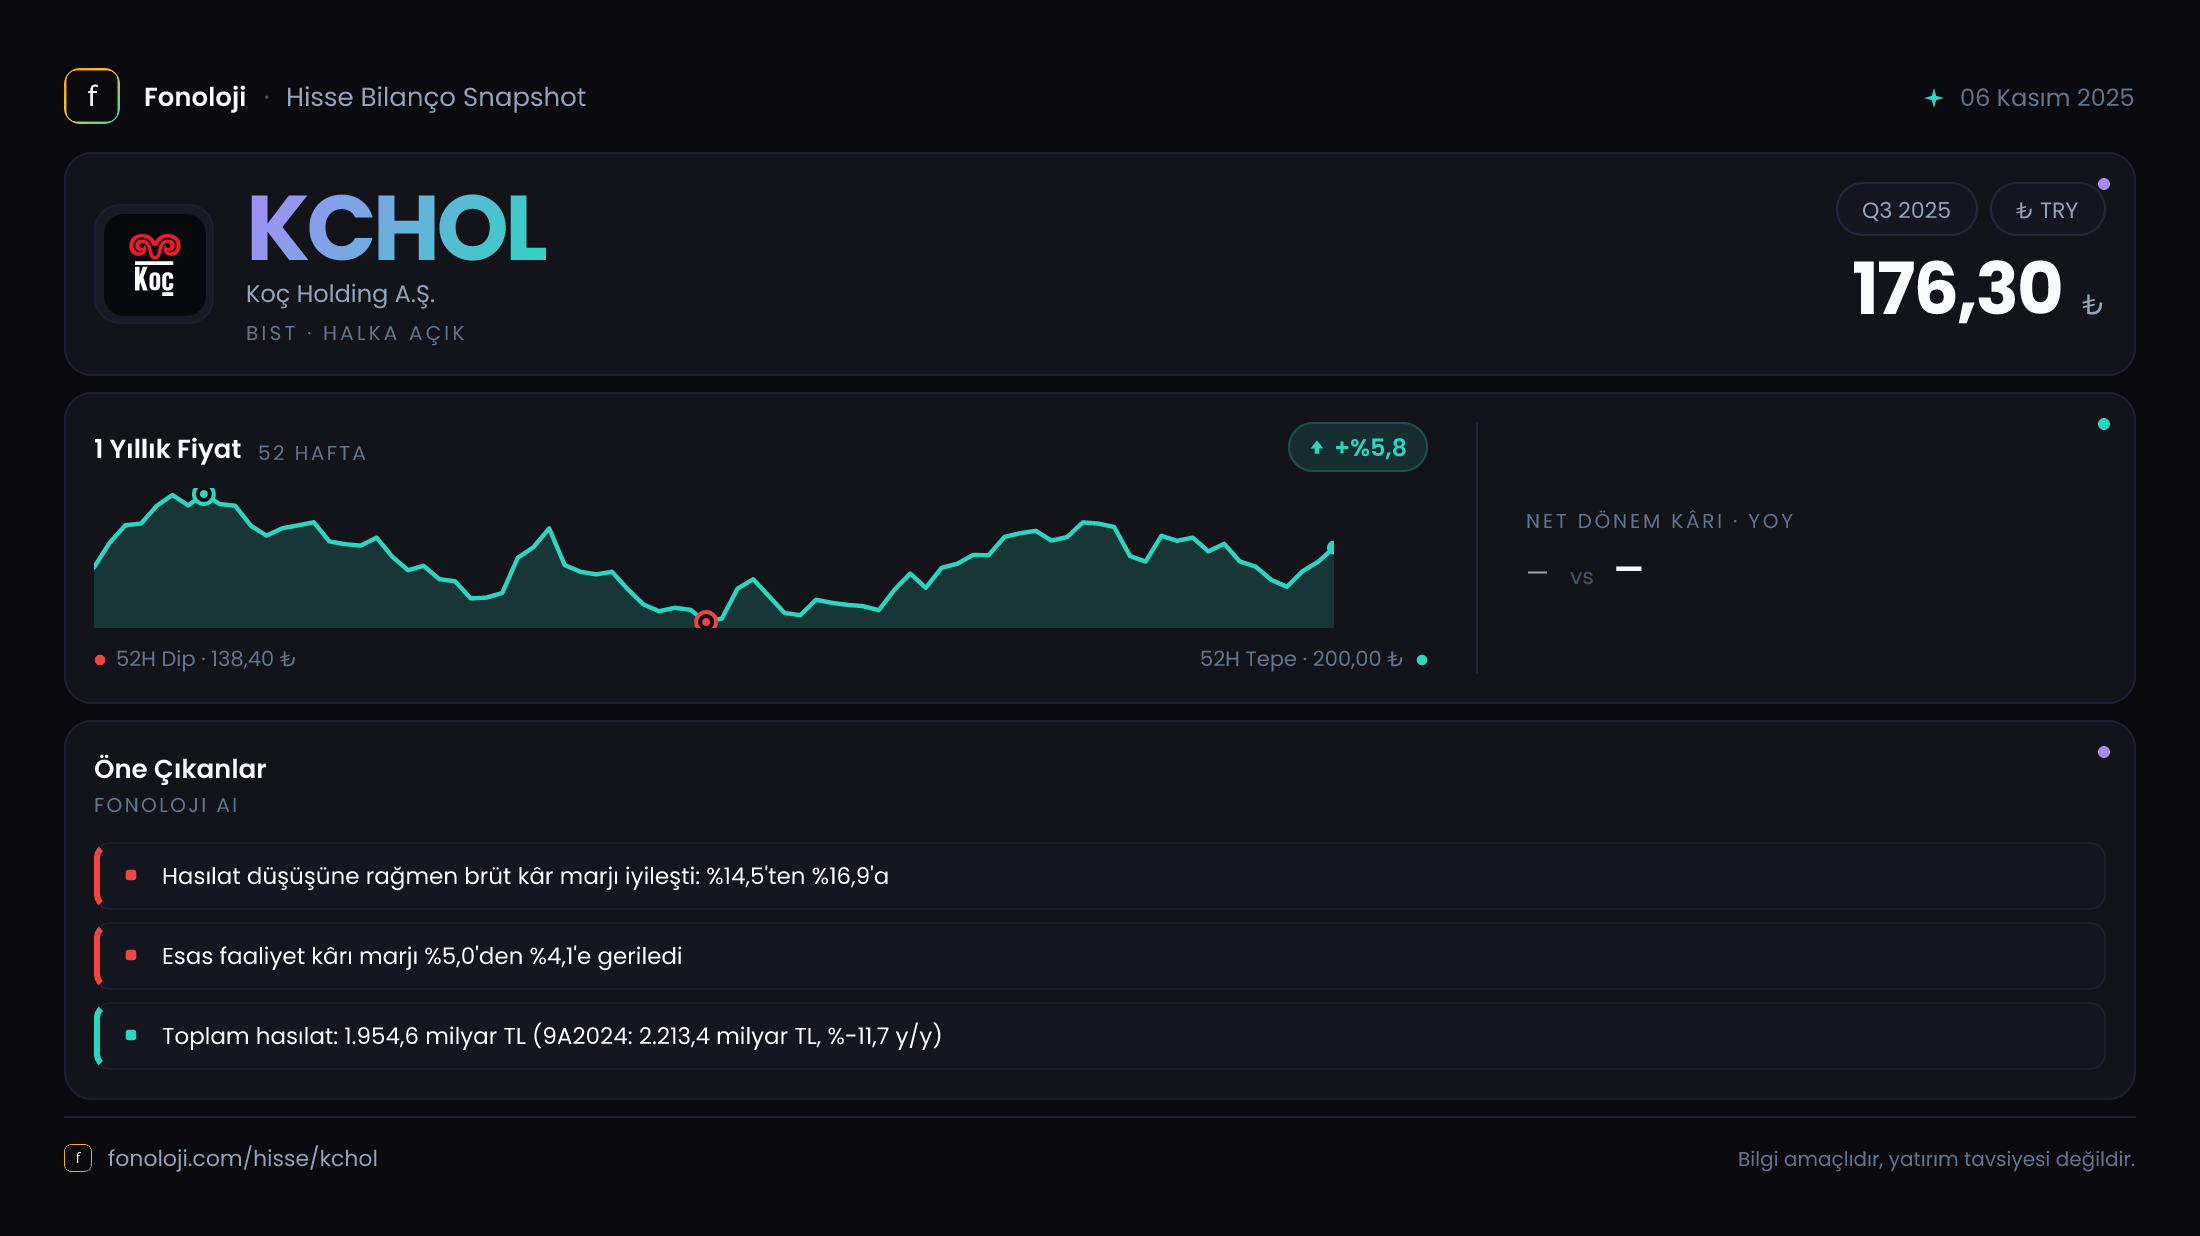This screenshot has width=2200, height=1236.
Task: Click the KCHOL ticker title
Action: pyautogui.click(x=396, y=228)
